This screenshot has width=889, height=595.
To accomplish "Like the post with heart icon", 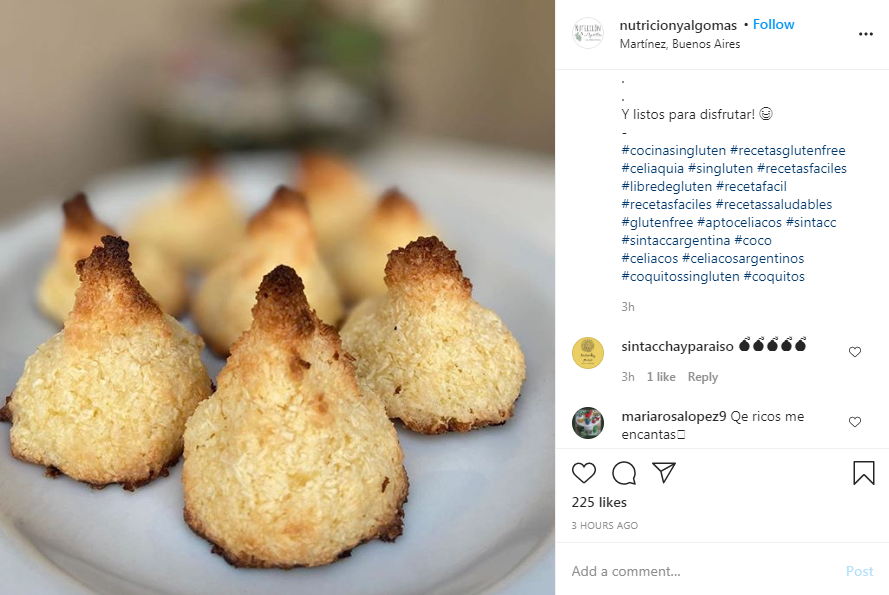I will (584, 473).
